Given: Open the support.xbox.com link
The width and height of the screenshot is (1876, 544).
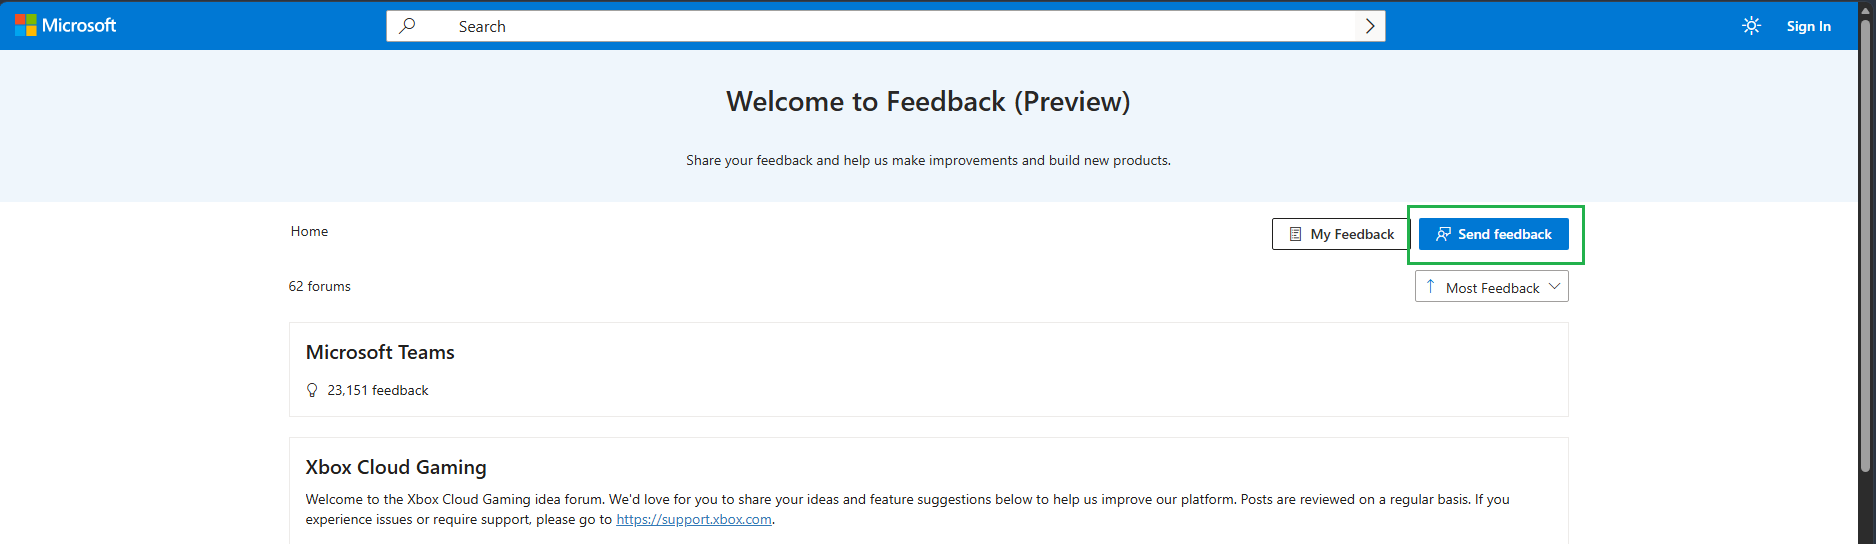Looking at the screenshot, I should tap(694, 519).
